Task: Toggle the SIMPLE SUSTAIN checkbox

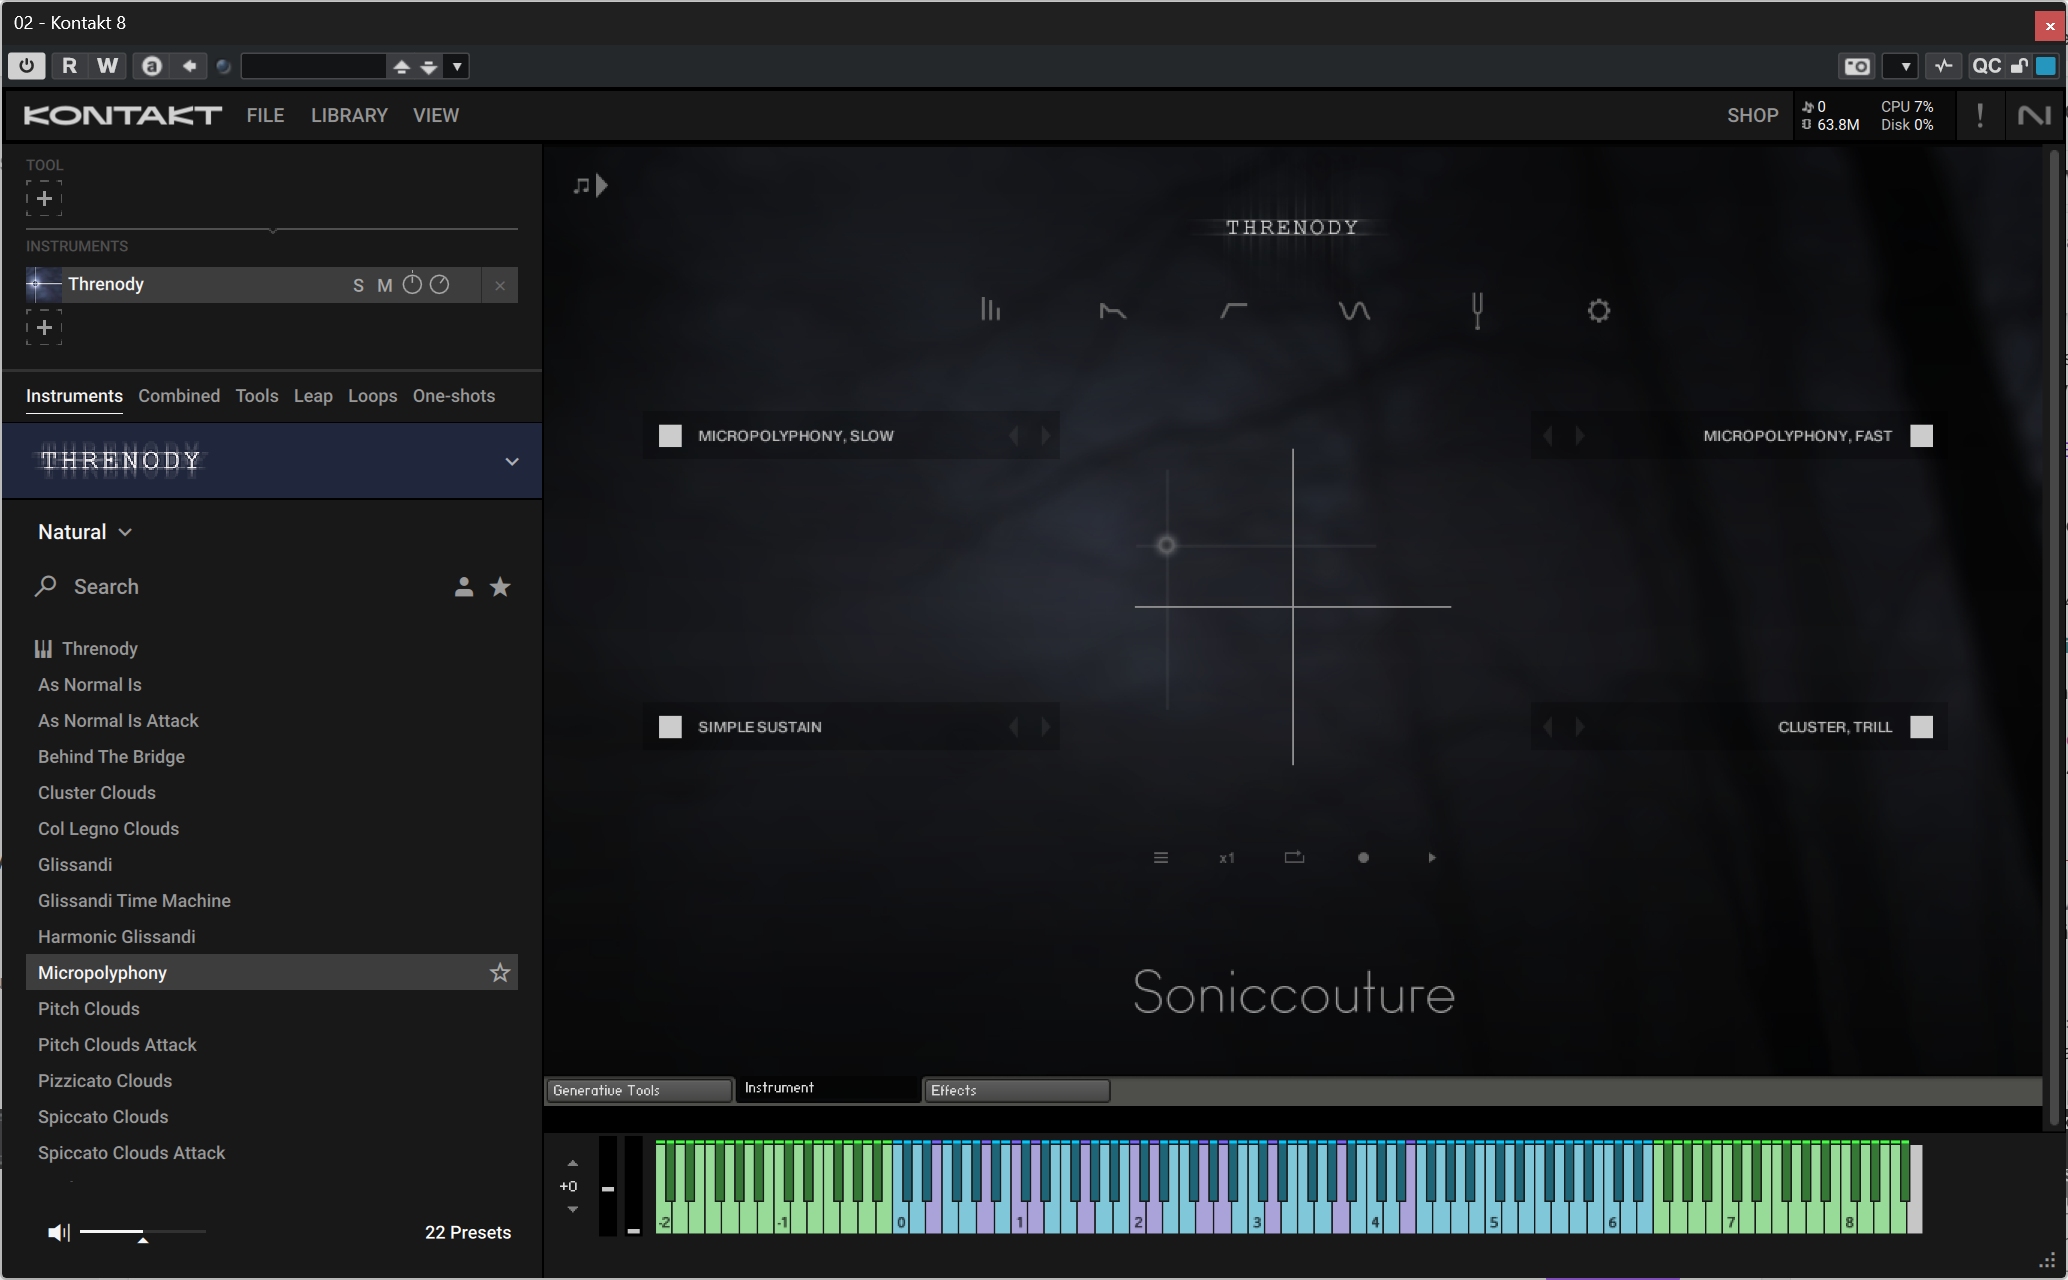Action: [671, 725]
